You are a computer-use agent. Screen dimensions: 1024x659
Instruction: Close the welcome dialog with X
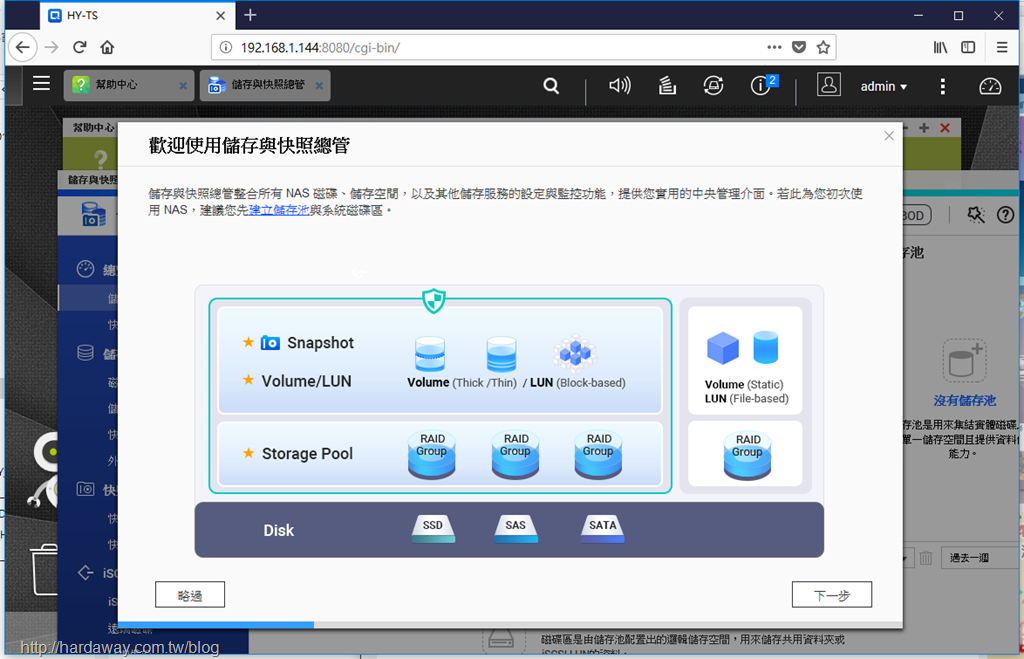click(x=889, y=136)
